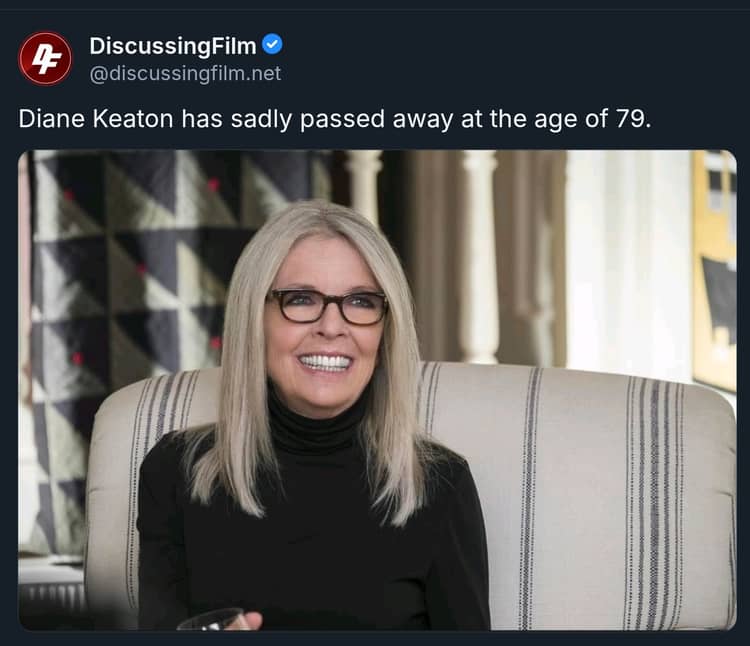The width and height of the screenshot is (750, 646).
Task: Open the @discussingfilm.net handle link
Action: (185, 74)
